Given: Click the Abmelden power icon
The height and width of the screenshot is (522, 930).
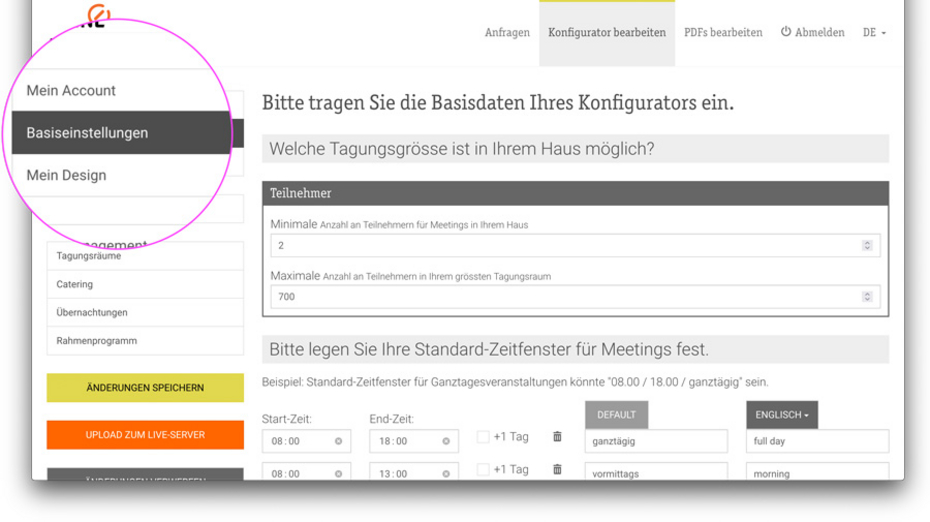Looking at the screenshot, I should (786, 32).
